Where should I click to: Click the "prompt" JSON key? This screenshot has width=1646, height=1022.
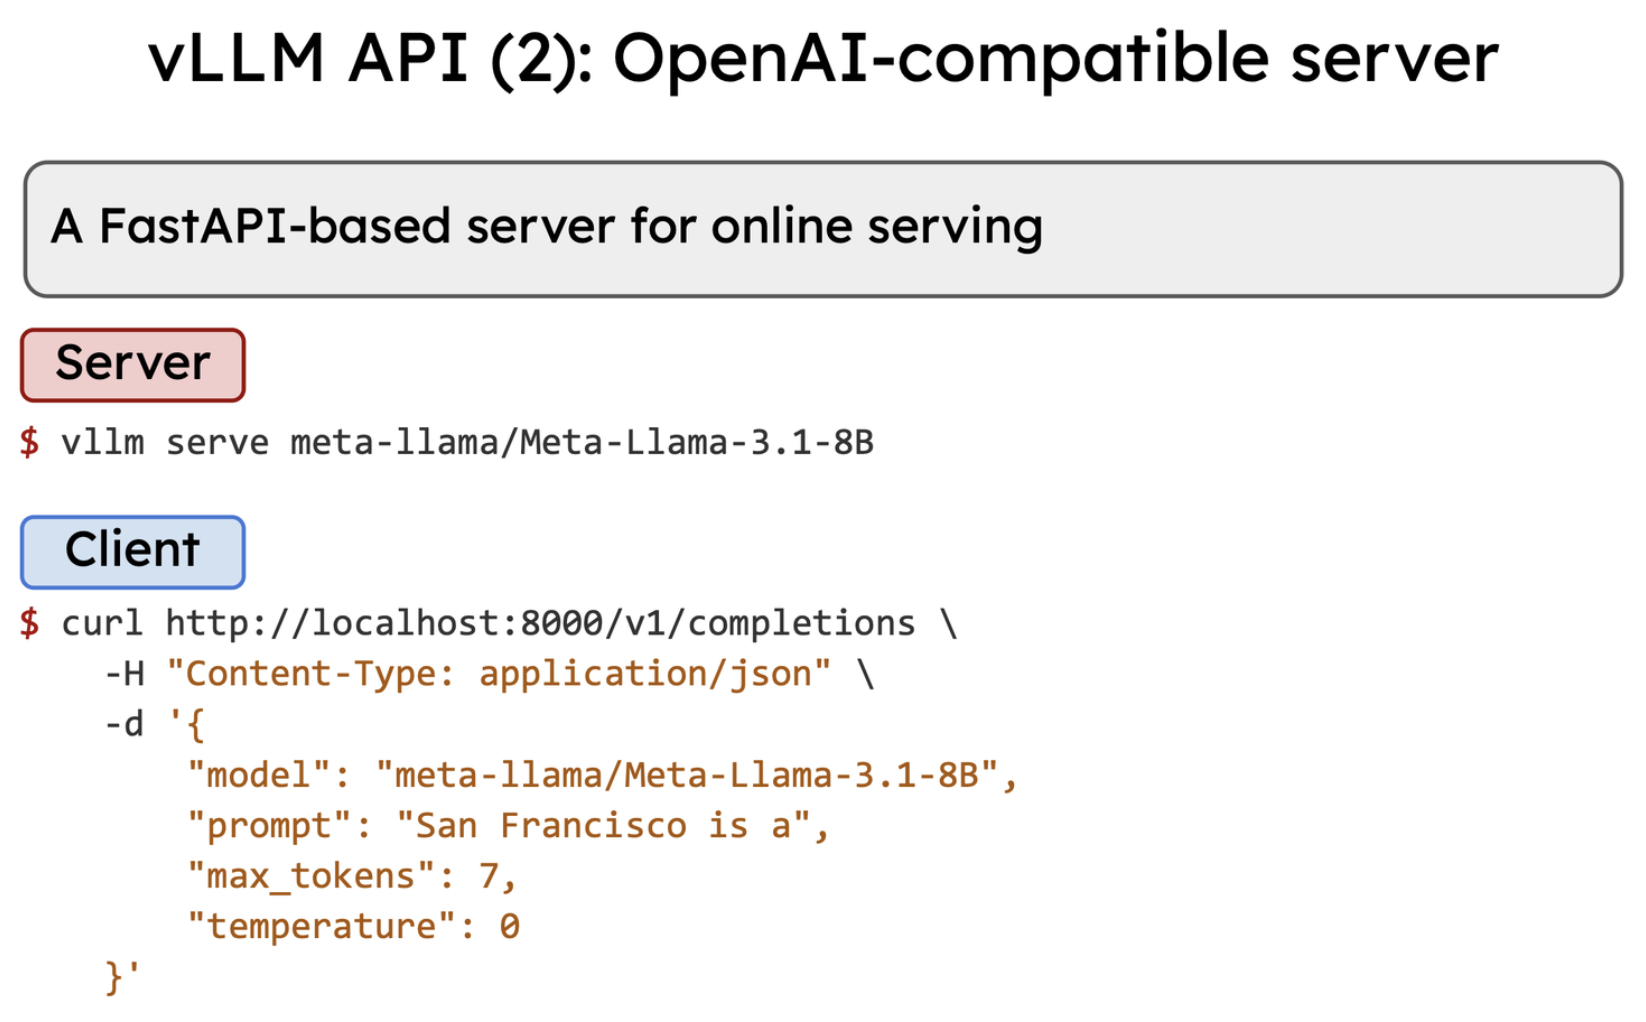pos(268,826)
